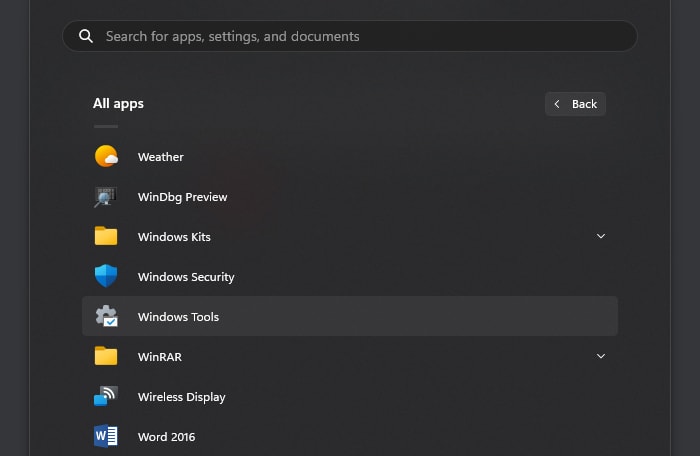Screen dimensions: 700x456
Task: Launch WinDbg Preview via its icon
Action: click(x=106, y=197)
